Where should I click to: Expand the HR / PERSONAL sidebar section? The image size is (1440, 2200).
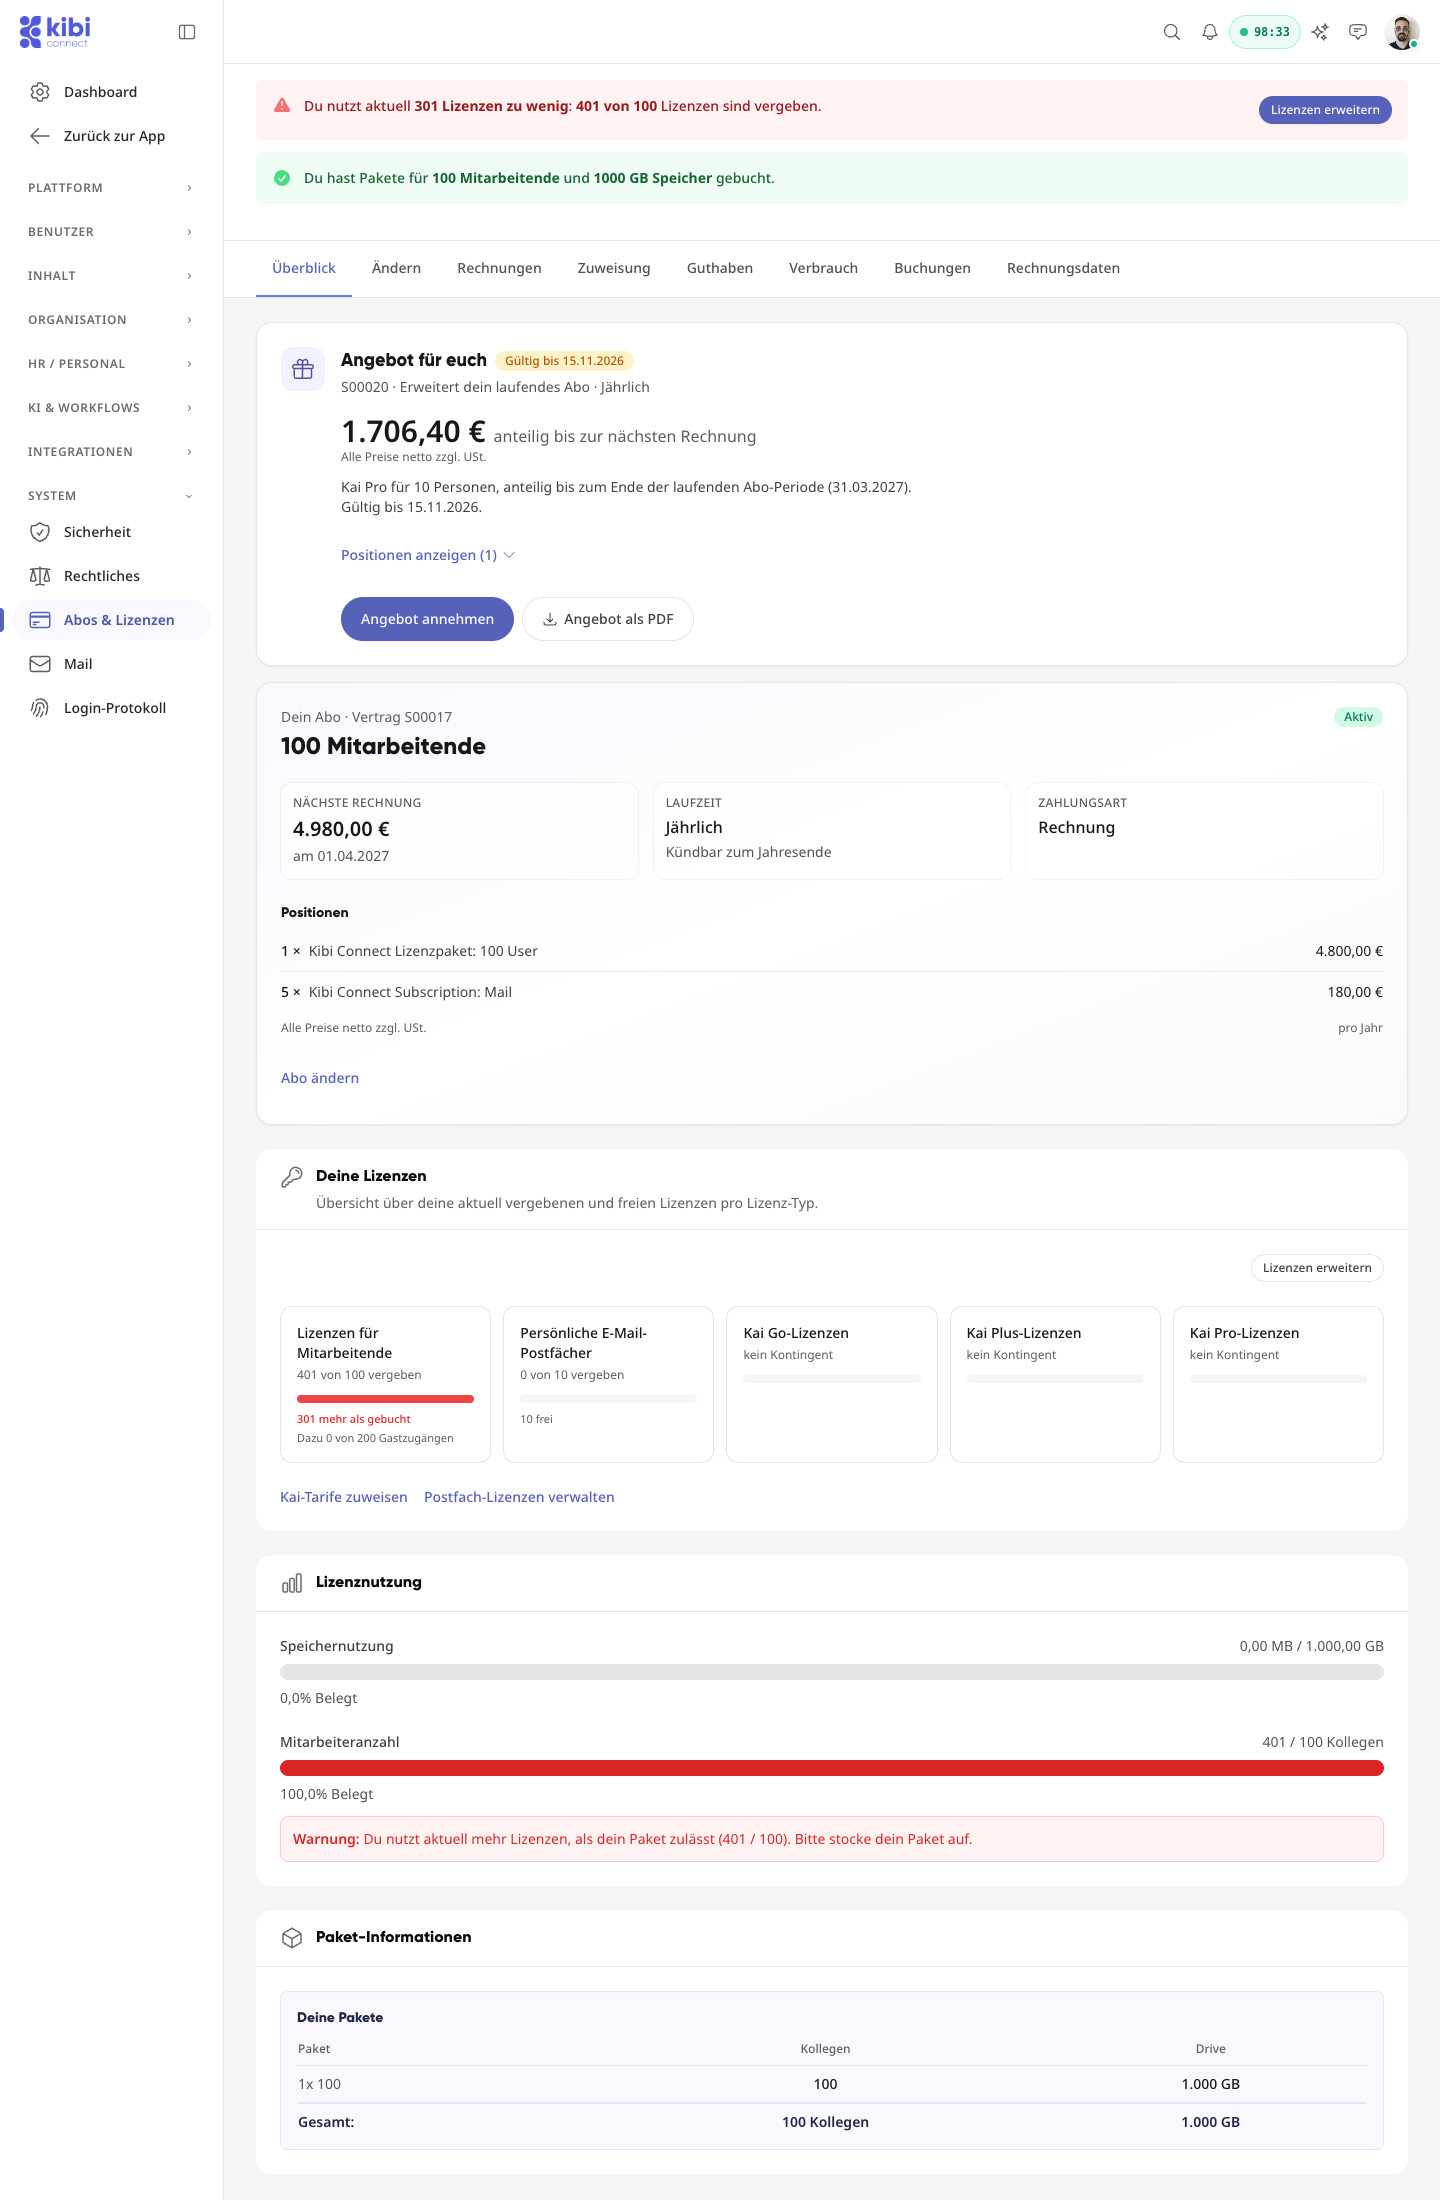111,364
